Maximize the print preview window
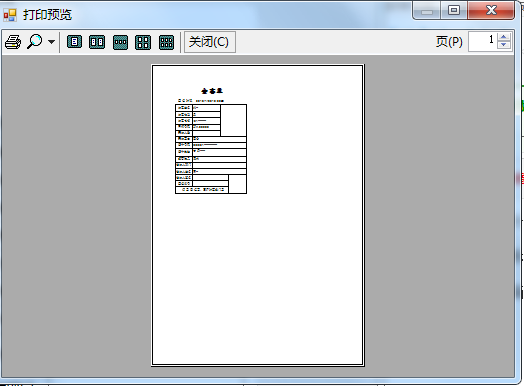 pos(453,11)
